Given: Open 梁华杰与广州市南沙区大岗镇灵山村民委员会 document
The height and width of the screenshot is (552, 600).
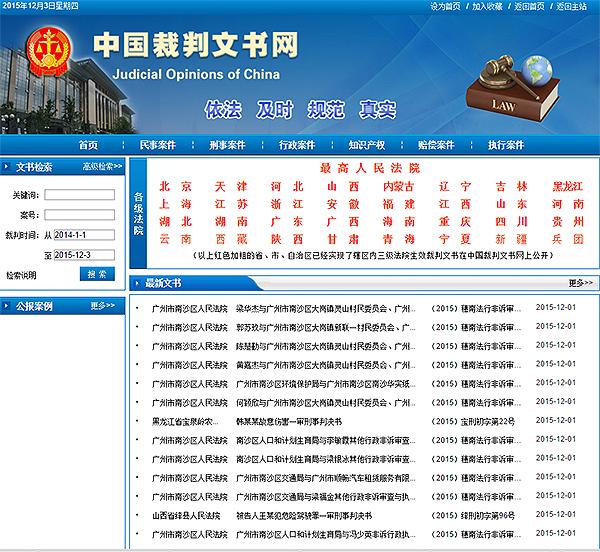Looking at the screenshot, I should click(x=326, y=308).
